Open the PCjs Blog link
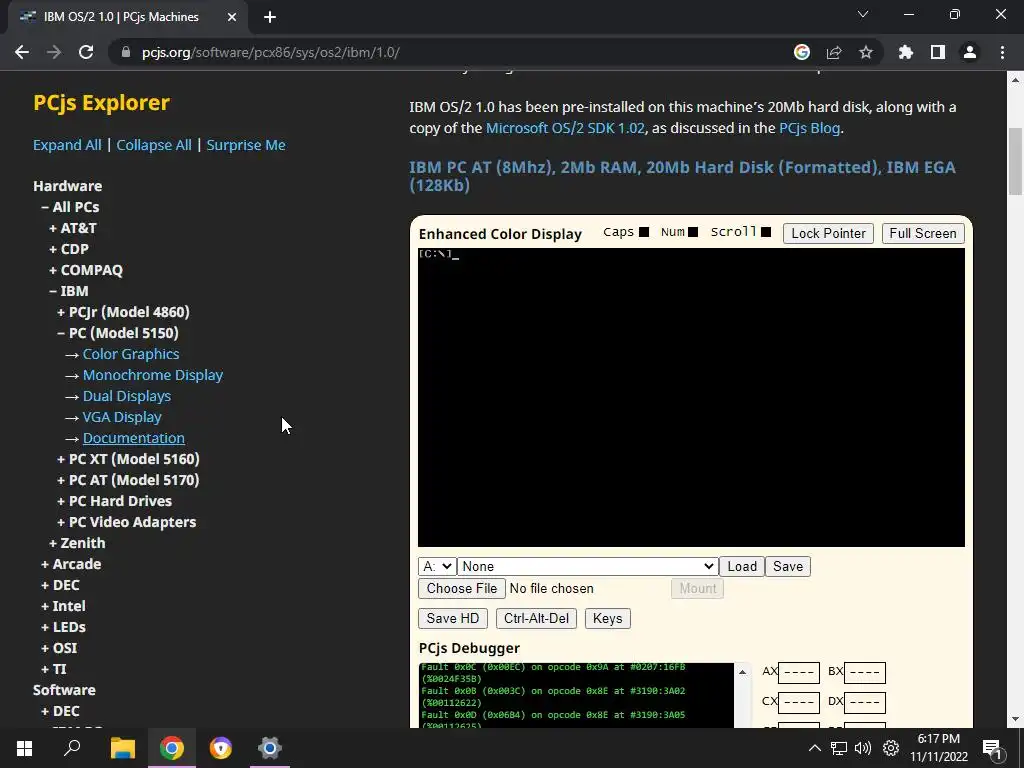This screenshot has height=768, width=1024. (x=809, y=128)
